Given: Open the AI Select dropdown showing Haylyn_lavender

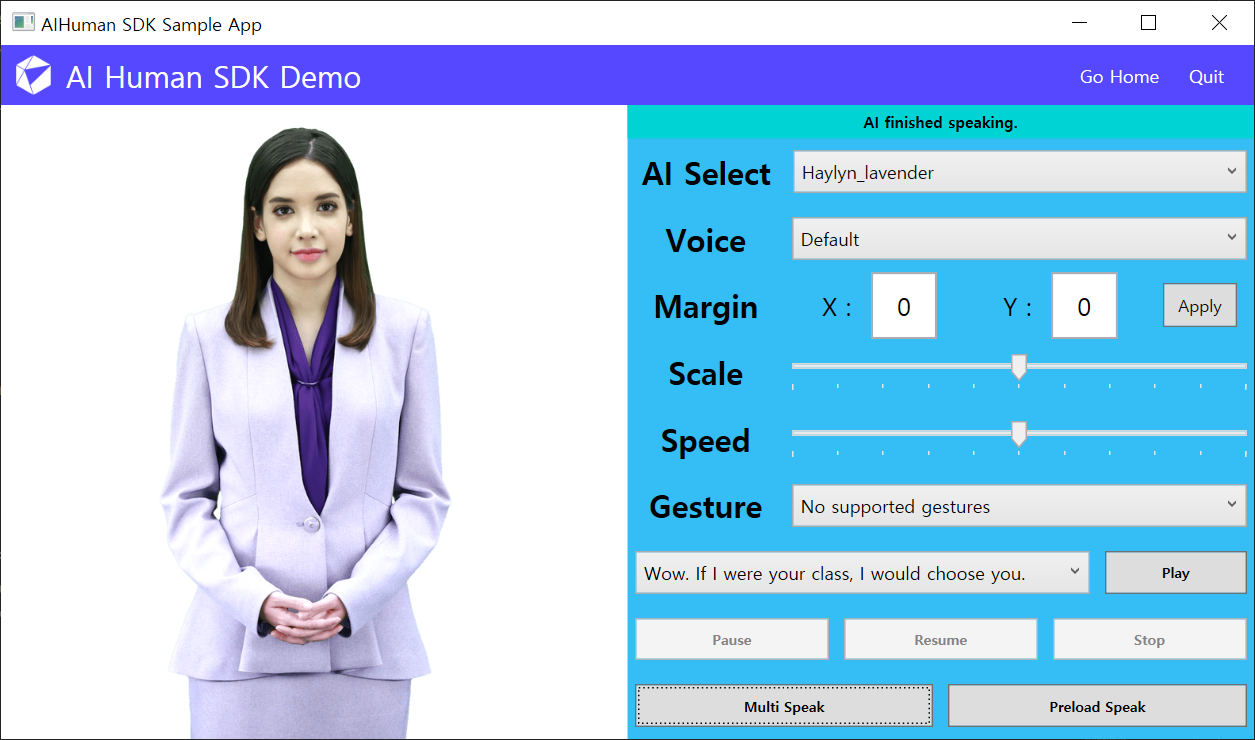Looking at the screenshot, I should 1019,172.
